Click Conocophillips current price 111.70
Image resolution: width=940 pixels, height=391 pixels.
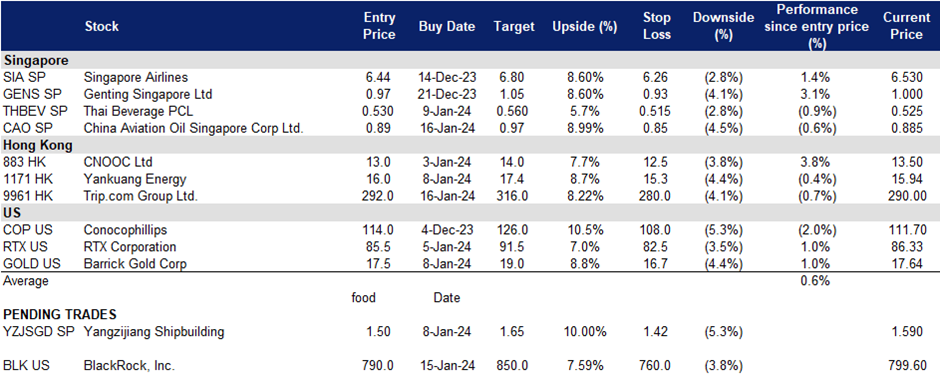(908, 230)
